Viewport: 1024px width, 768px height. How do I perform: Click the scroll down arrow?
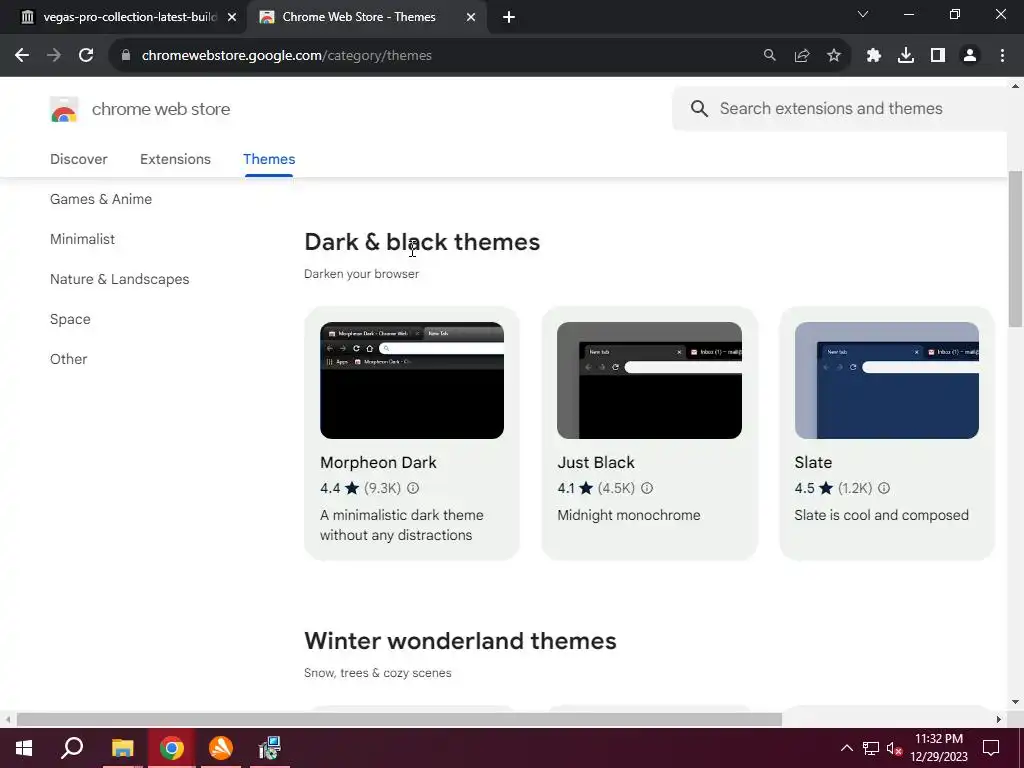(1016, 703)
